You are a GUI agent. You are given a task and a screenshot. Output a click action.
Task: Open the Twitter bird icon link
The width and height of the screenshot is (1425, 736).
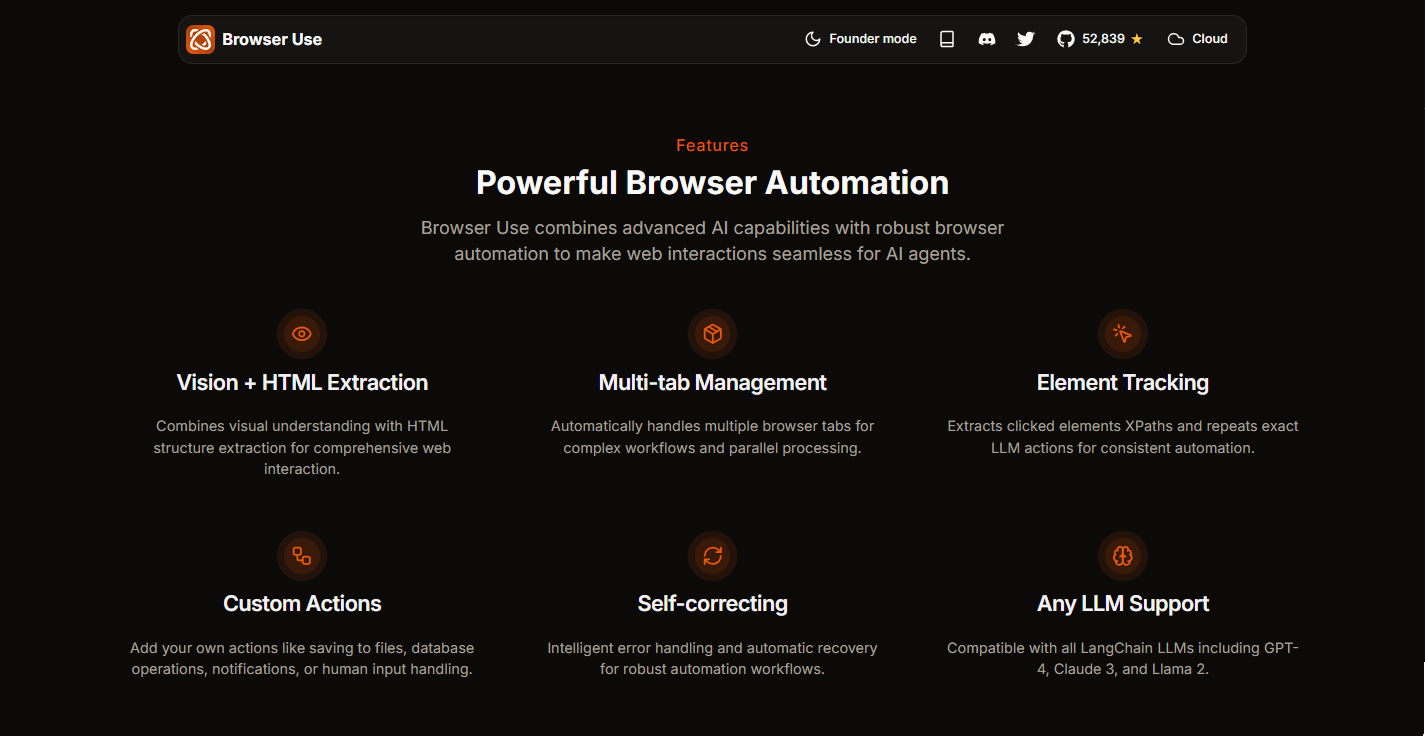click(1026, 39)
